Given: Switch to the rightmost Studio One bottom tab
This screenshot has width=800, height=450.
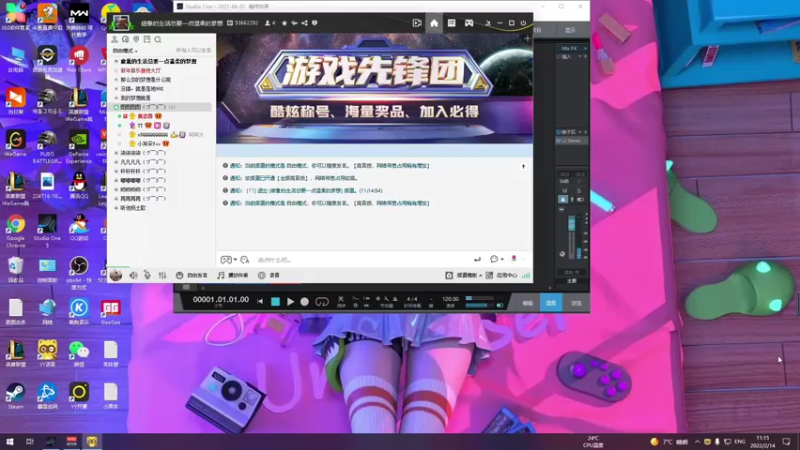Looking at the screenshot, I should 576,303.
